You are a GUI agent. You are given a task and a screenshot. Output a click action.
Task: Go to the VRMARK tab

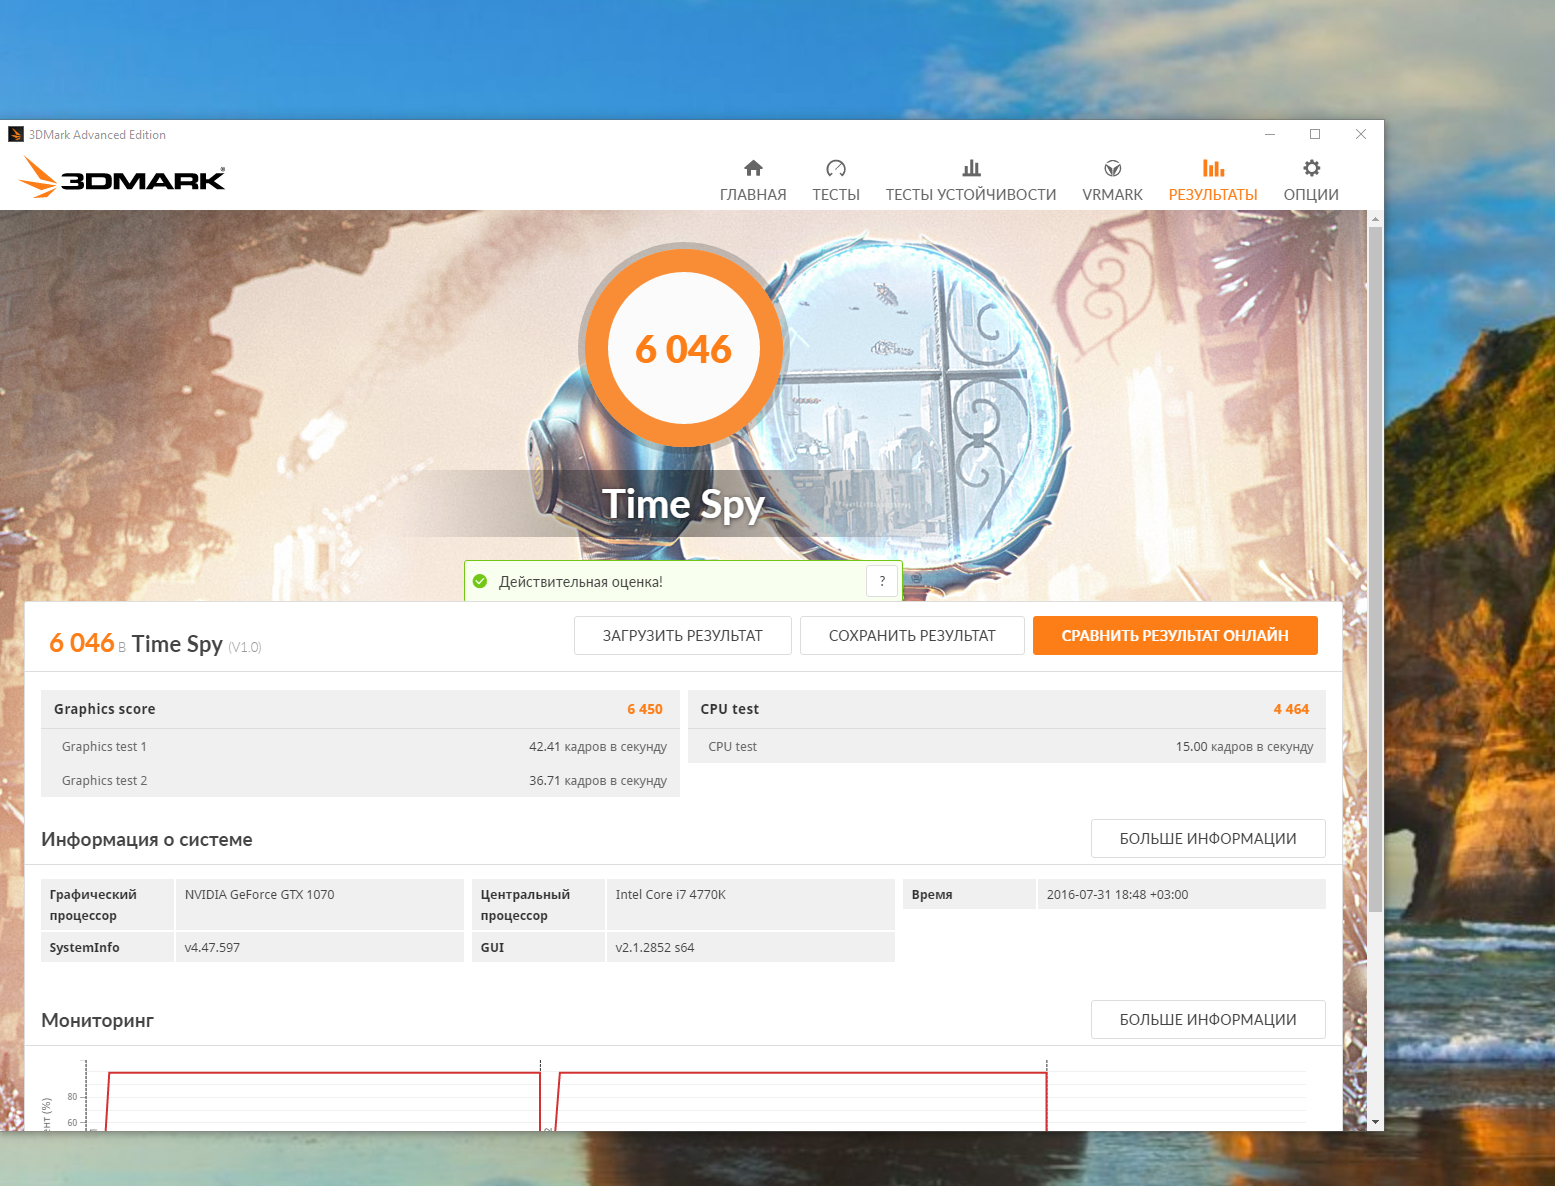click(x=1112, y=181)
